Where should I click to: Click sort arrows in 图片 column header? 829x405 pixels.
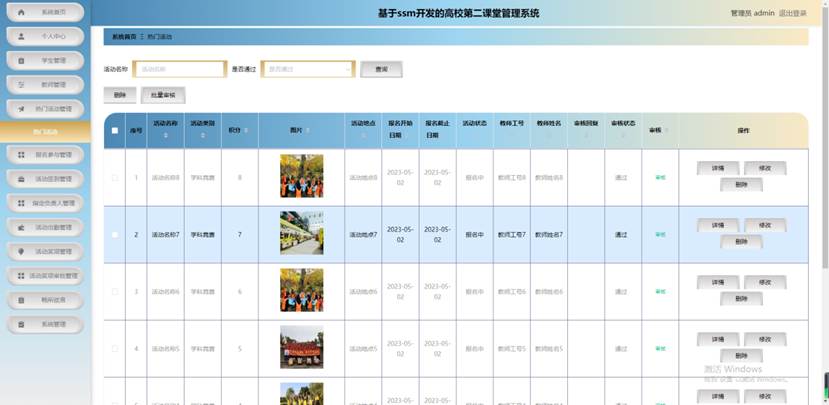tap(308, 130)
